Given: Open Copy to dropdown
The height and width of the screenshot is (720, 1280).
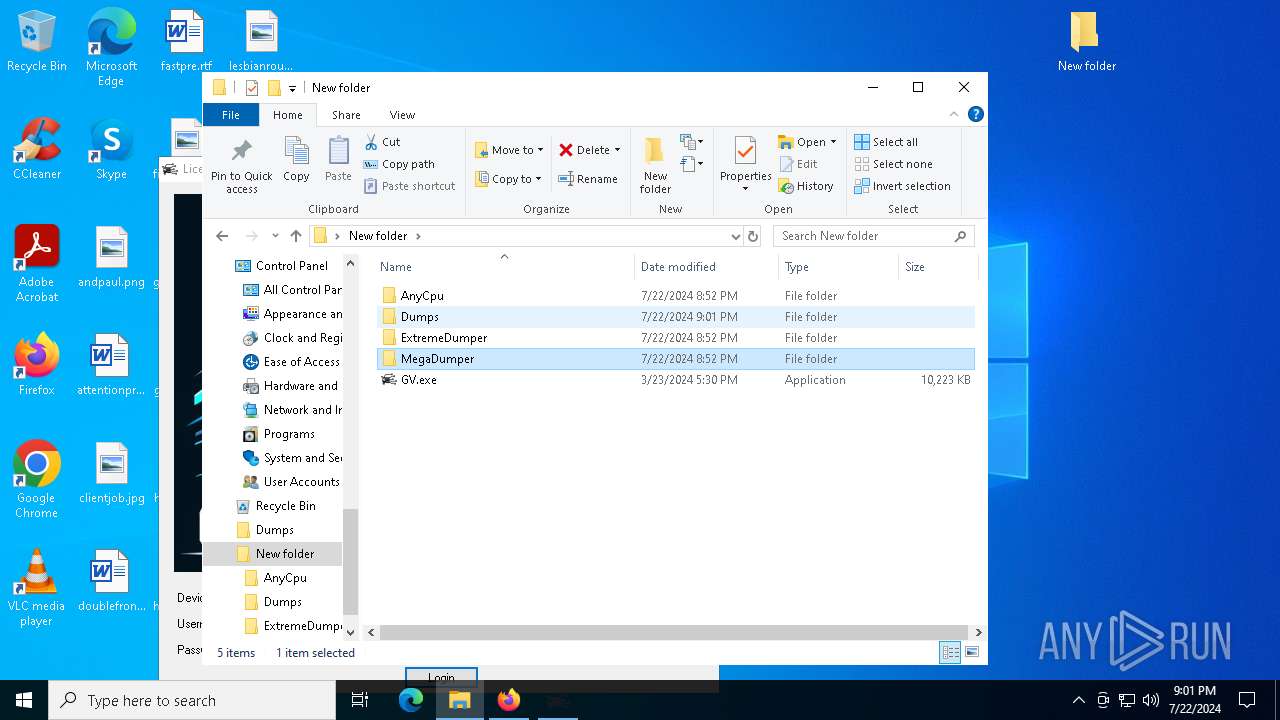Looking at the screenshot, I should (508, 179).
